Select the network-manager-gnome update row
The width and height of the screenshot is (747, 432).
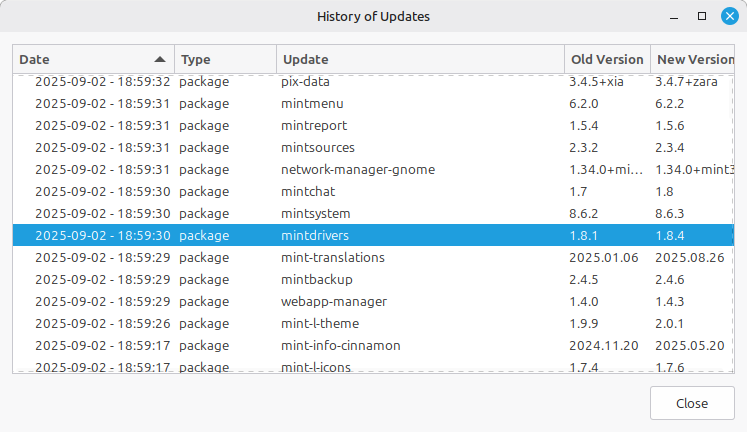[373, 169]
